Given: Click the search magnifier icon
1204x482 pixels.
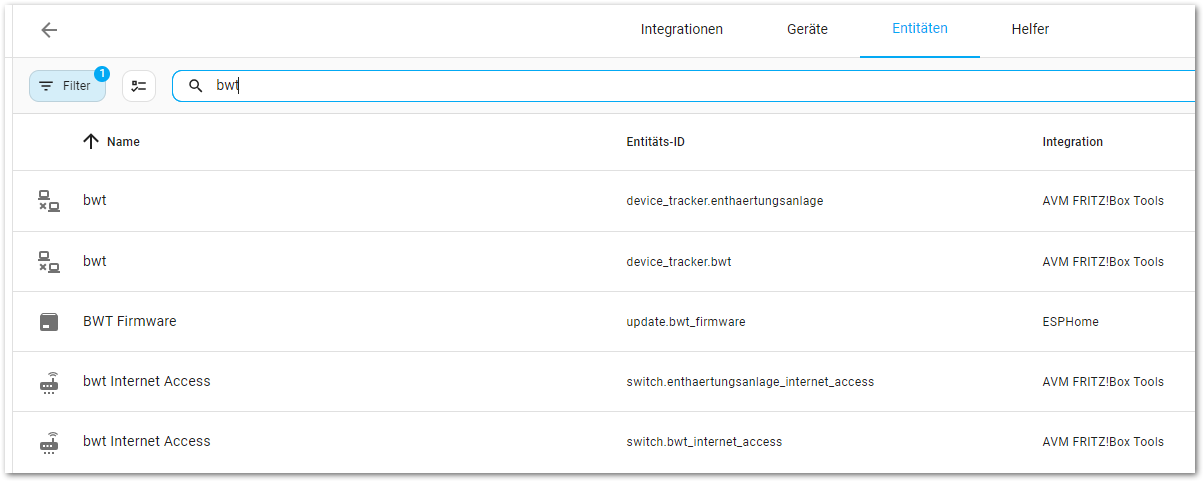Looking at the screenshot, I should 196,86.
